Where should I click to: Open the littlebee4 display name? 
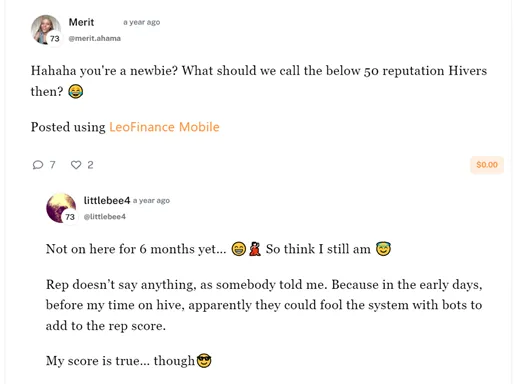click(x=107, y=200)
